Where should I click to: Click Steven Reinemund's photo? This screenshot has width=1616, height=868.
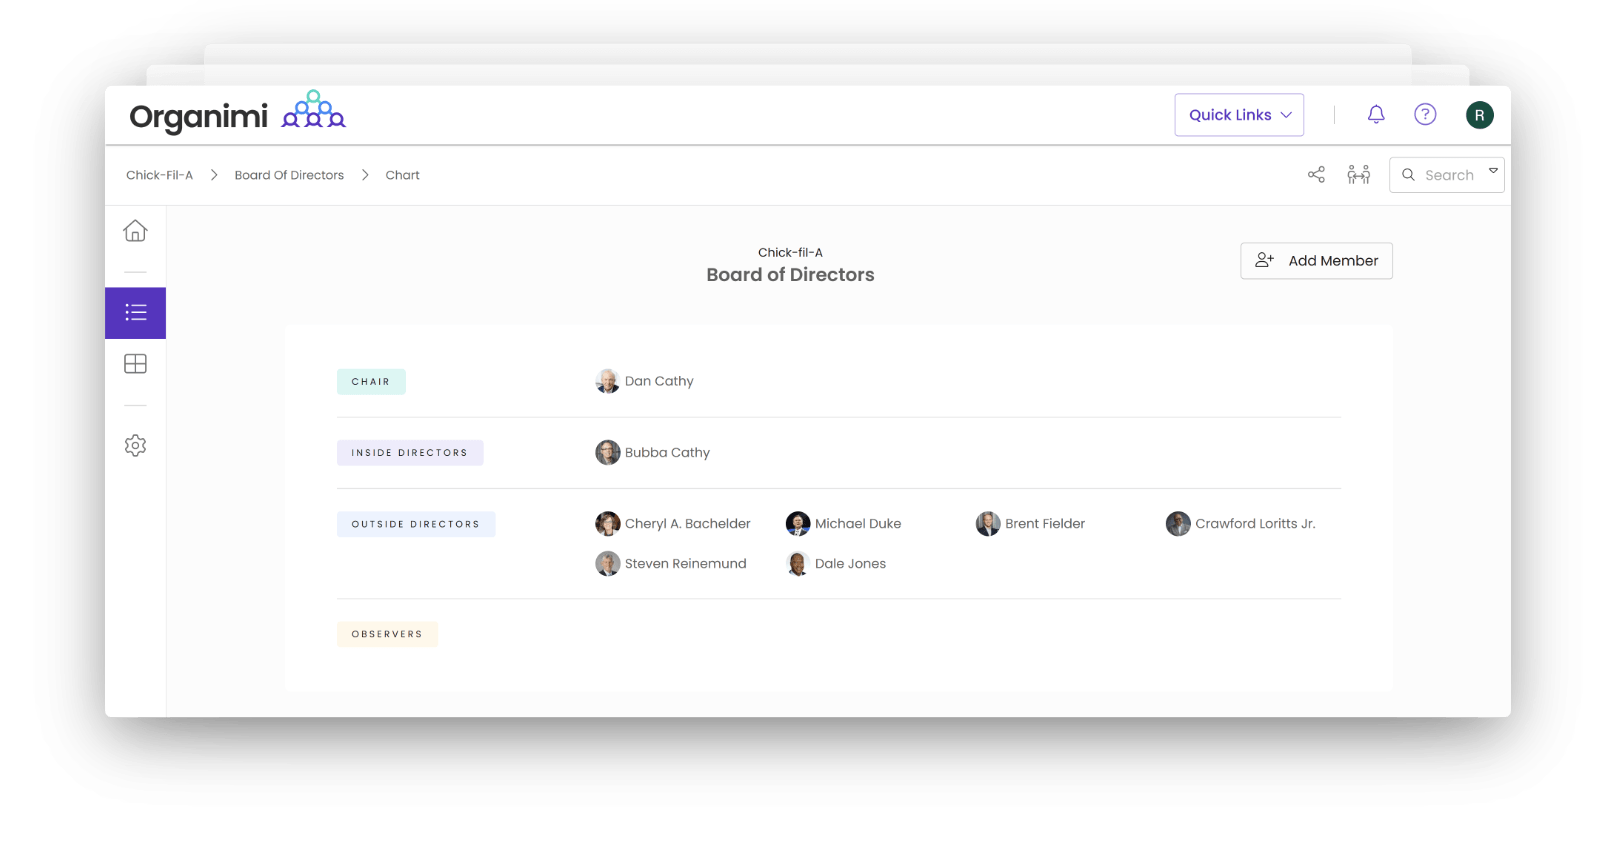click(x=607, y=564)
